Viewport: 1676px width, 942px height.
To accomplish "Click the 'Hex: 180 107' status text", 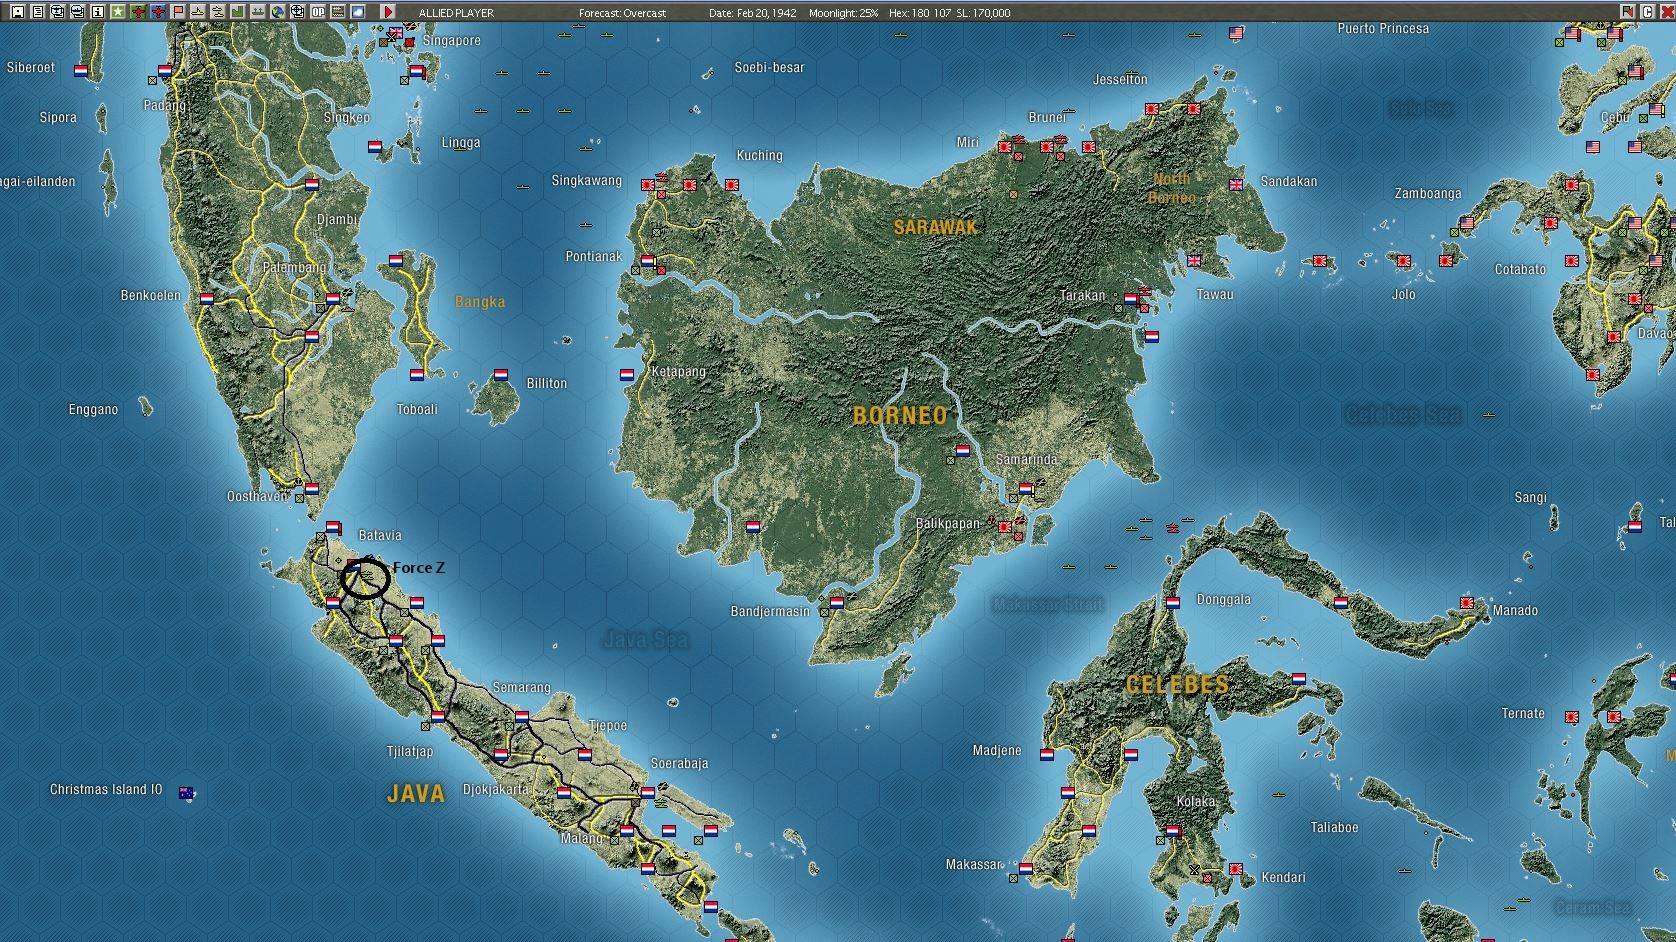I will (x=919, y=13).
